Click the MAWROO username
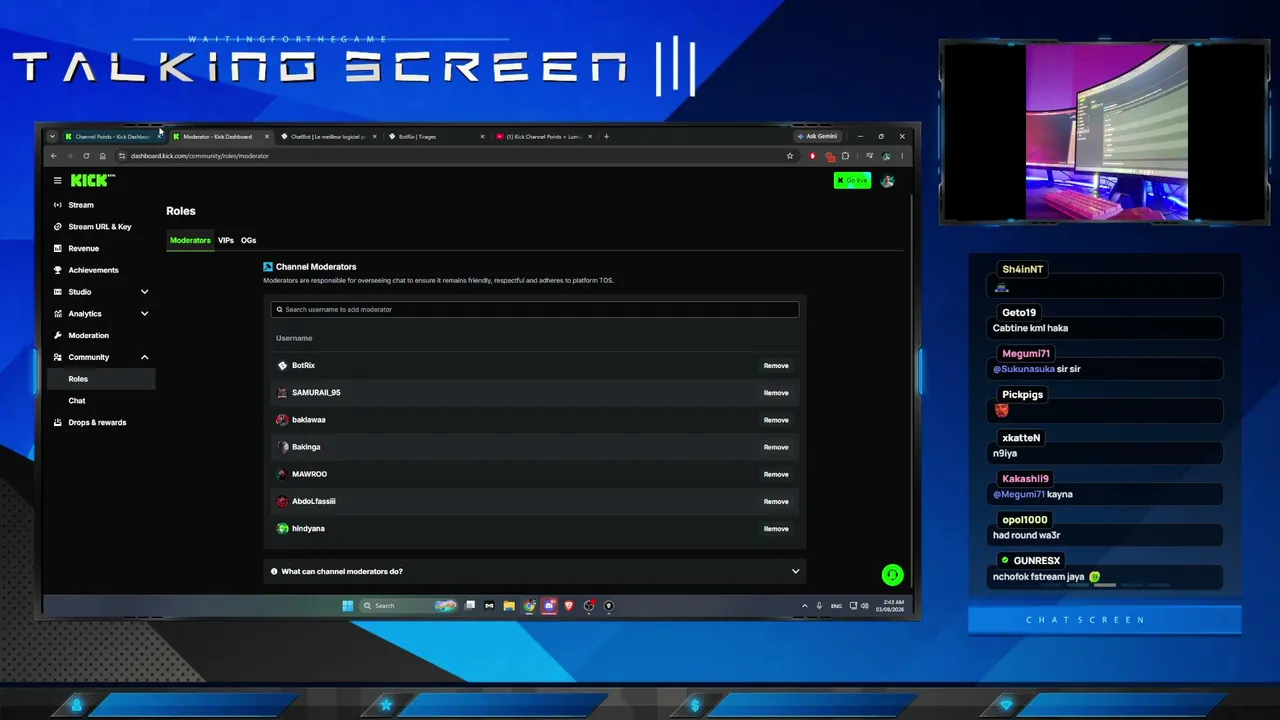 pos(309,474)
